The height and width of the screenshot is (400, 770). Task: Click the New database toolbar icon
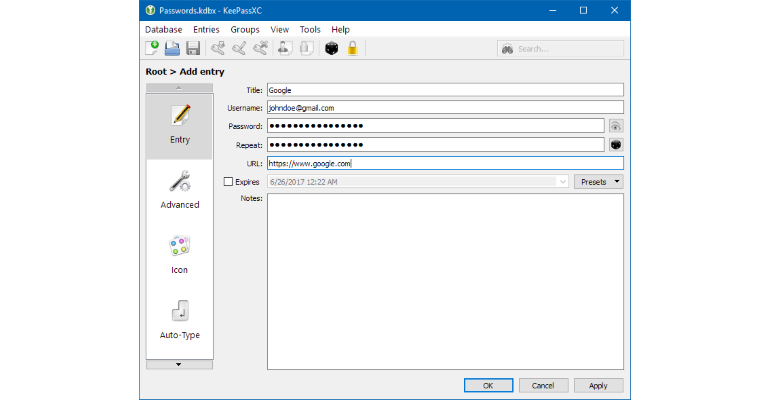(x=152, y=48)
